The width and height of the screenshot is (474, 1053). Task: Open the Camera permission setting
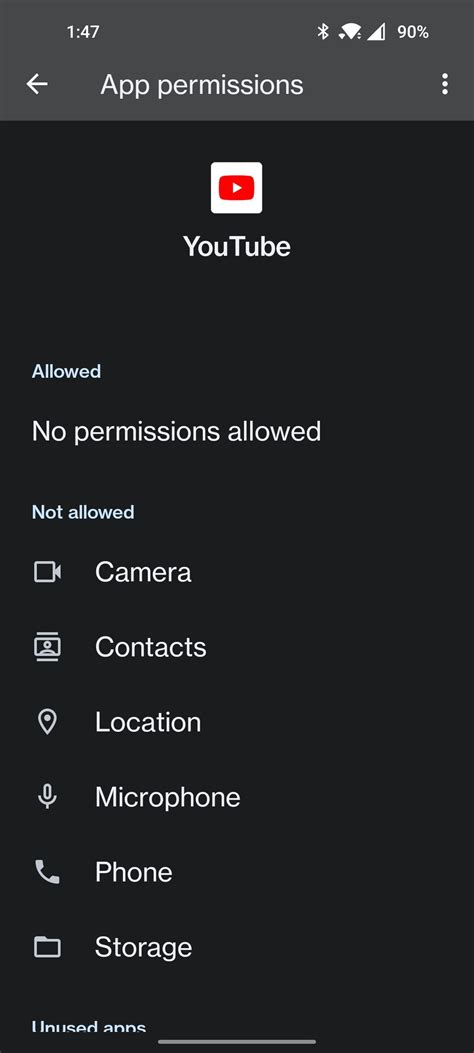237,572
